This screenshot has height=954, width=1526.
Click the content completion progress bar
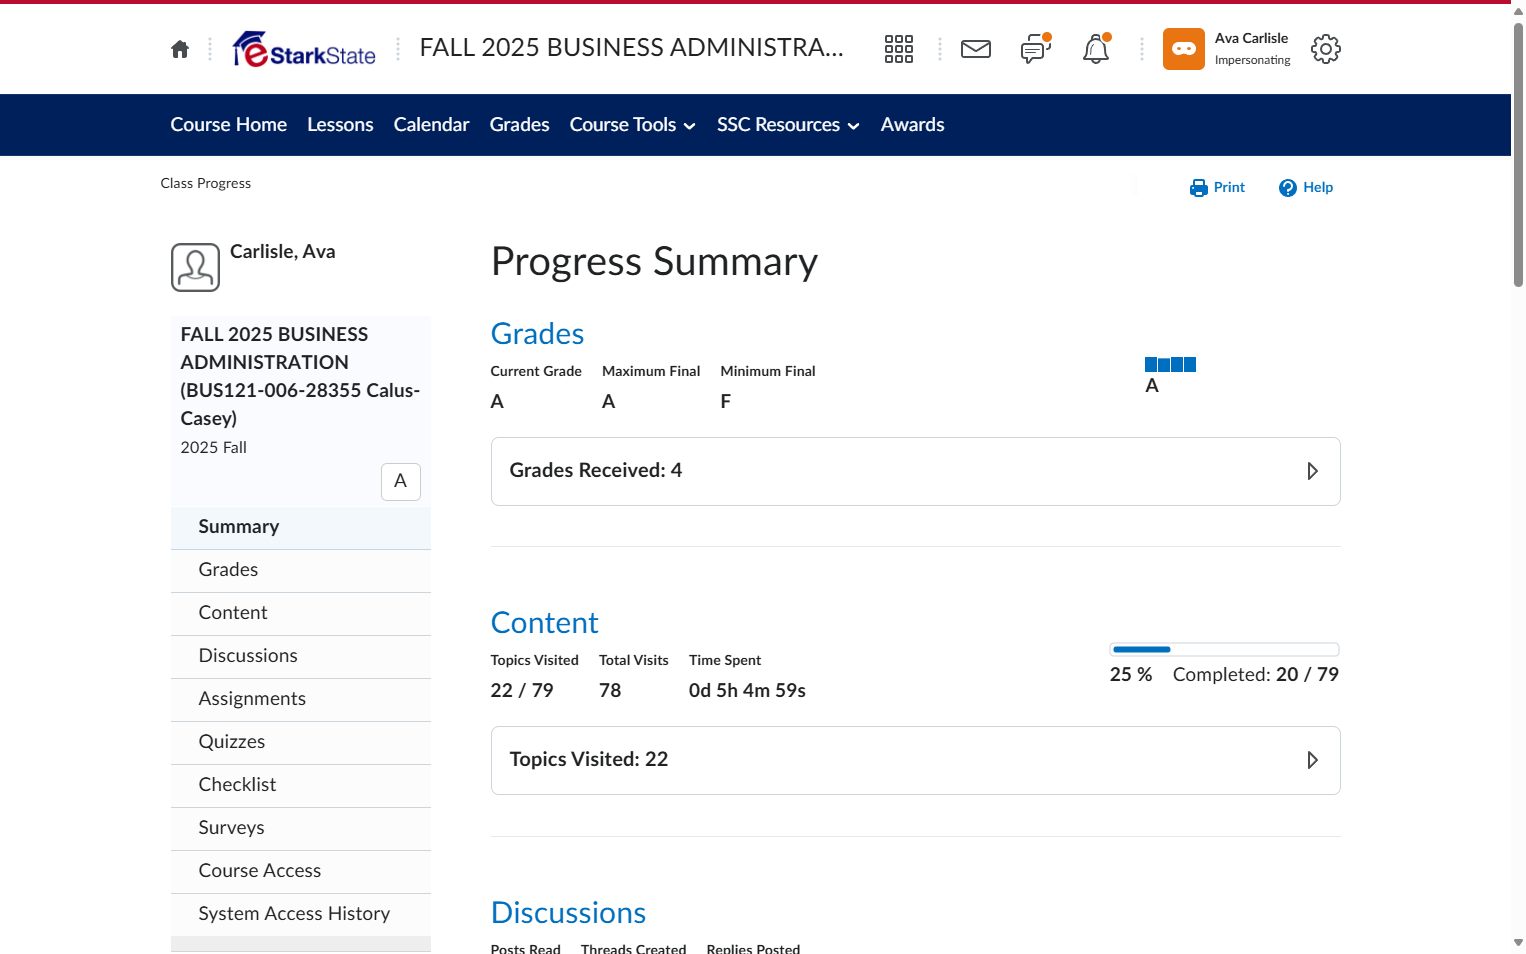(x=1224, y=650)
